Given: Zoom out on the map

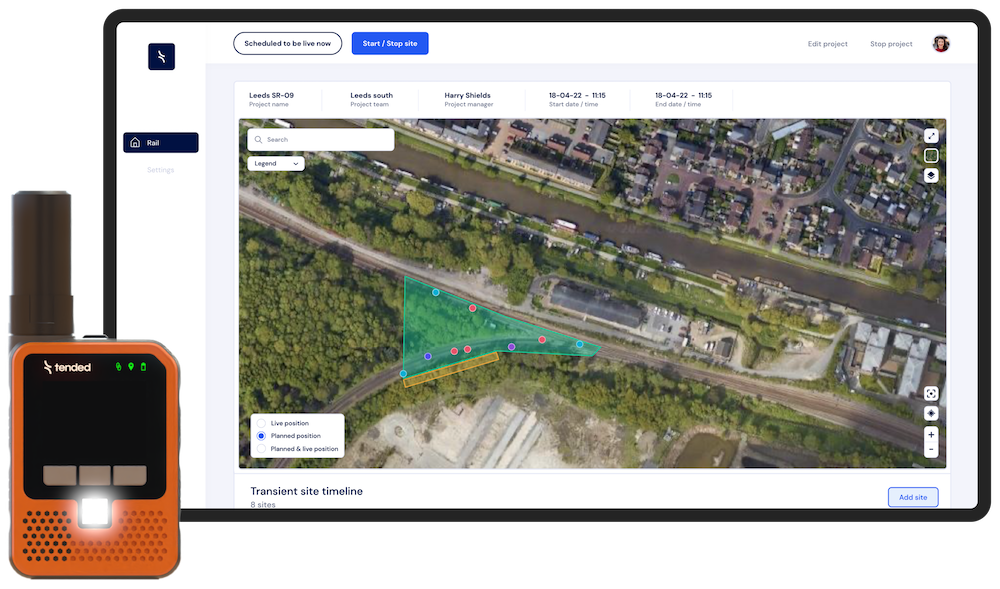Looking at the screenshot, I should pos(931,449).
